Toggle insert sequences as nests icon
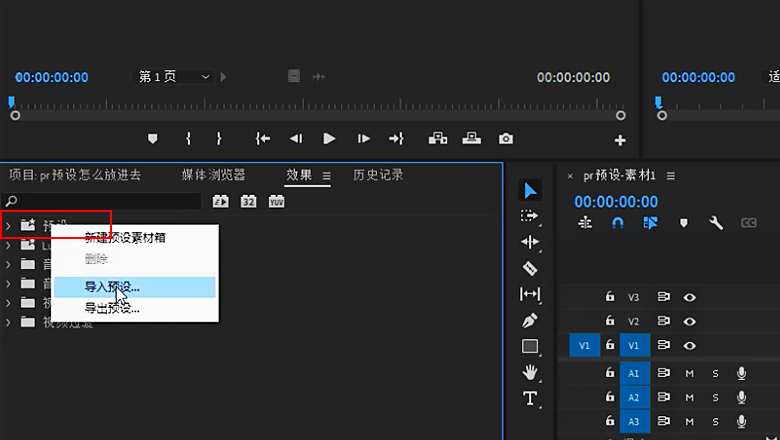The image size is (780, 440). click(x=585, y=223)
